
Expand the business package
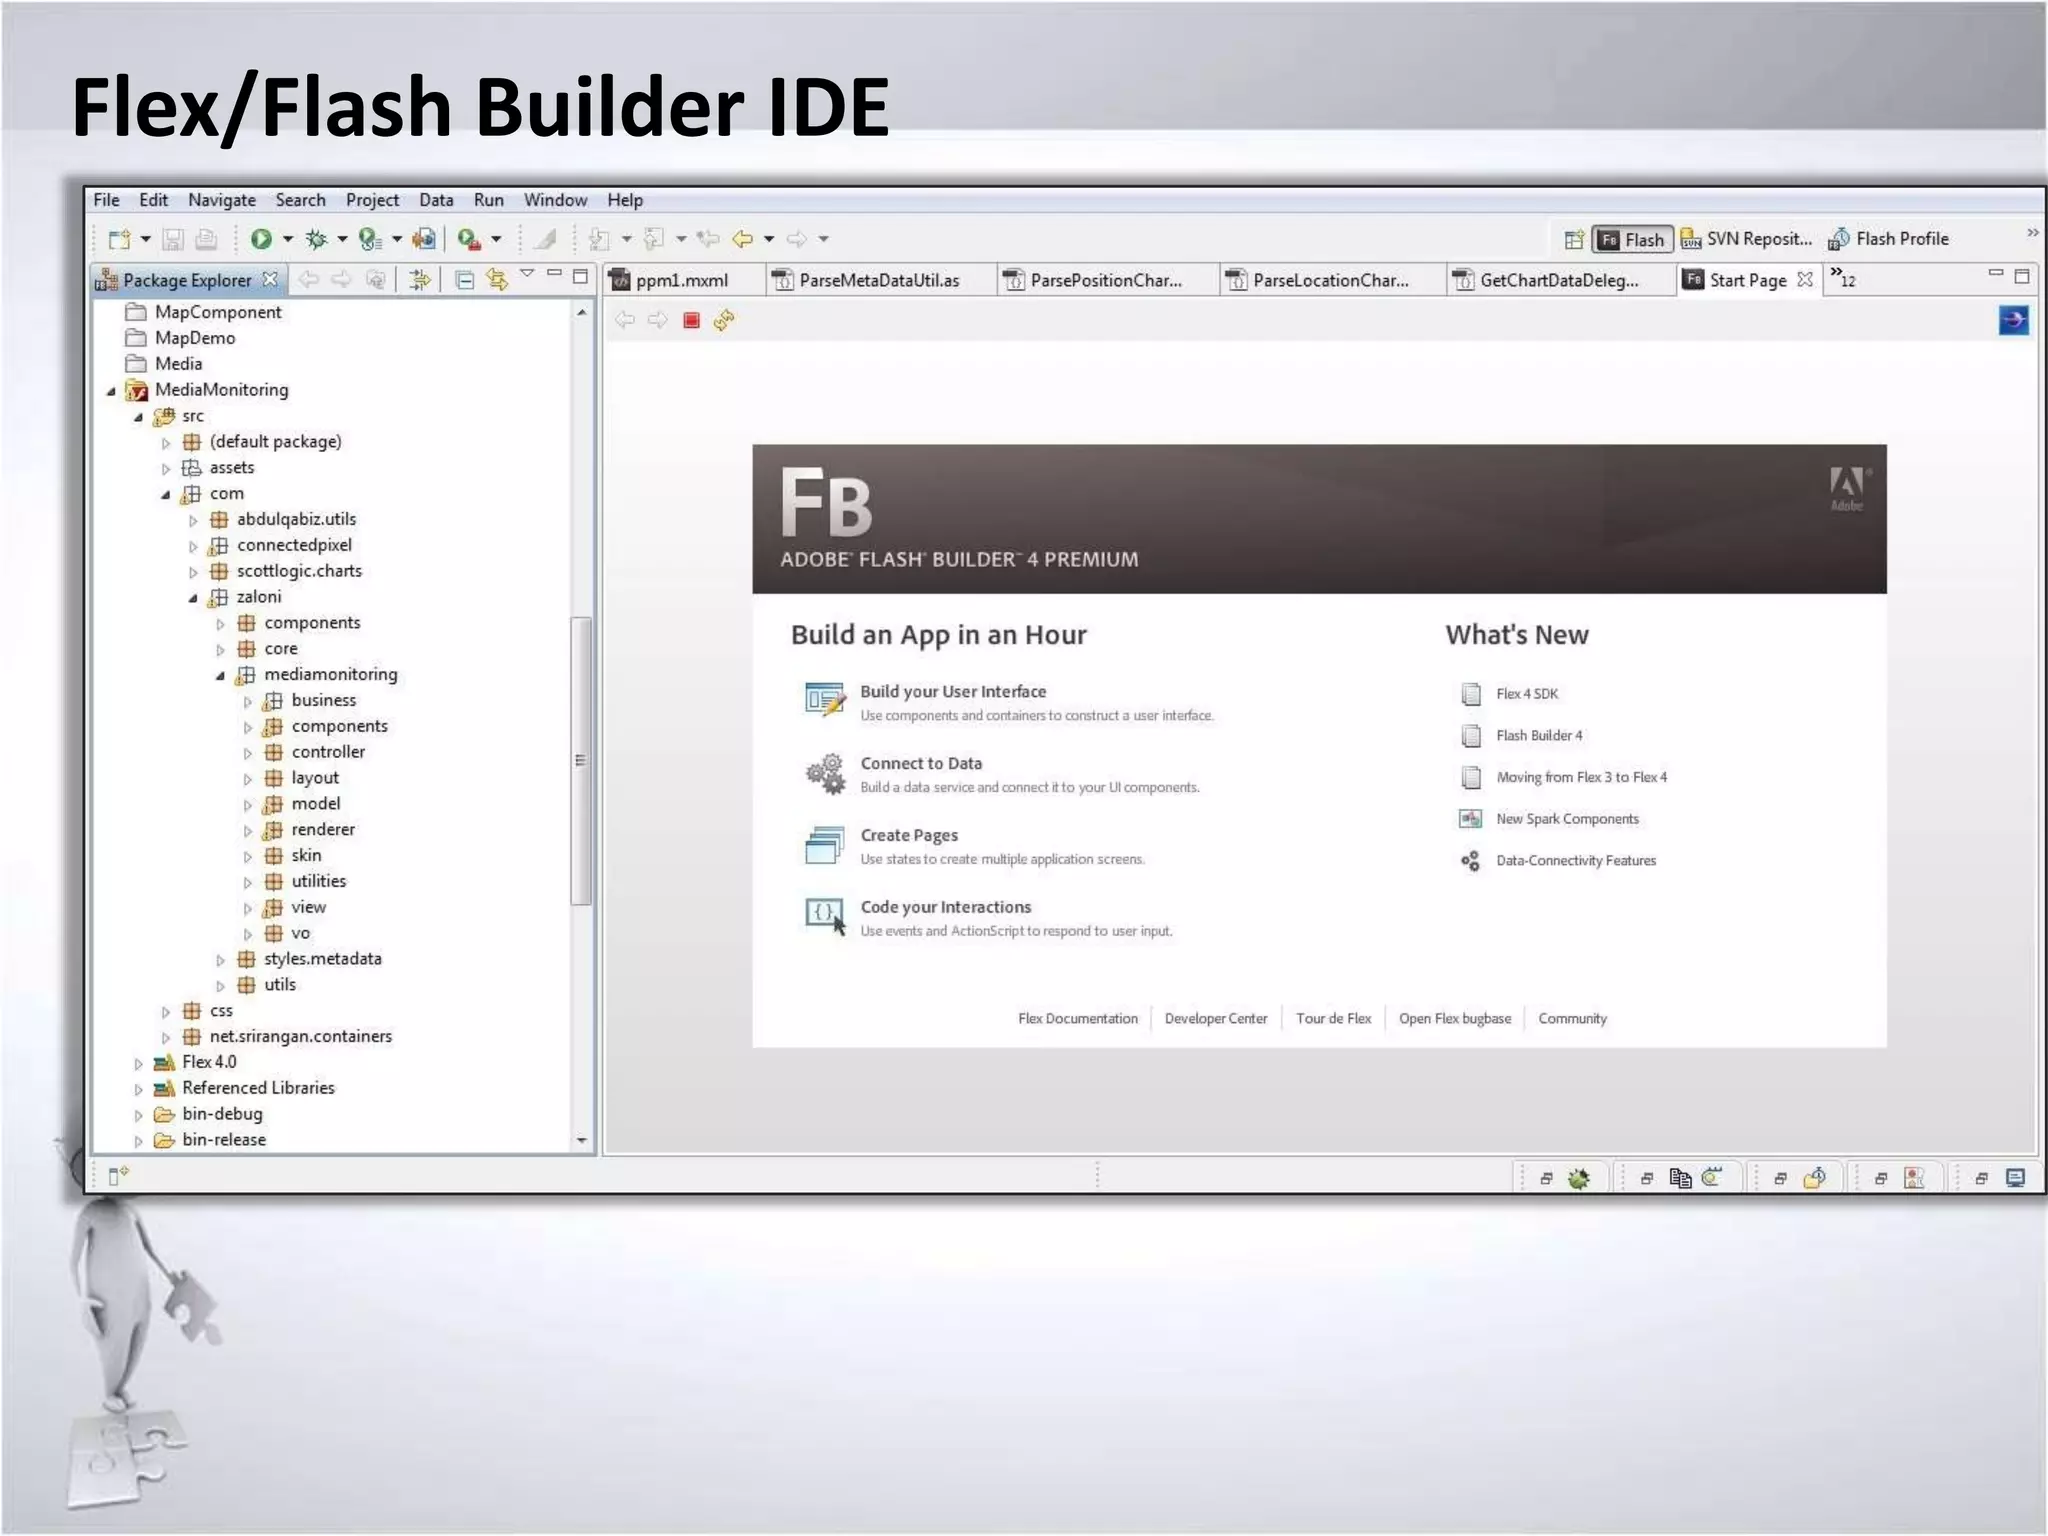click(x=248, y=701)
